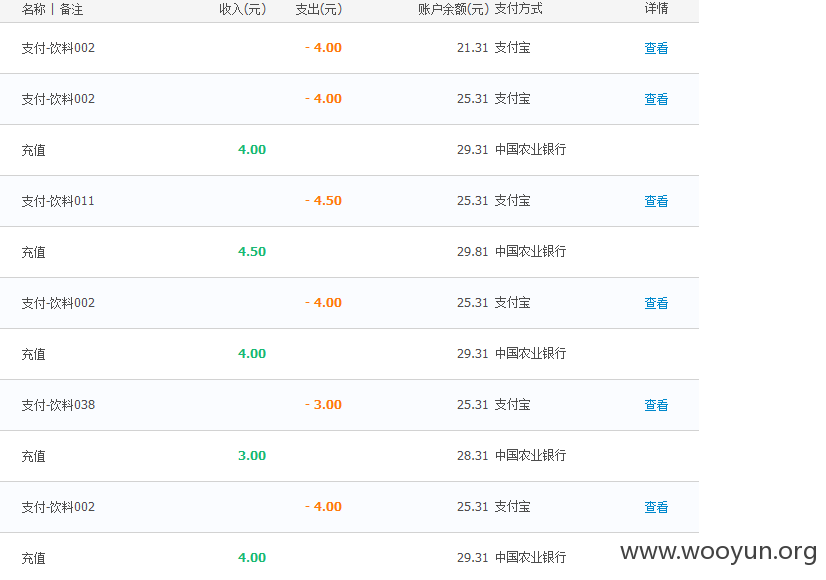This screenshot has height=580, width=826.
Task: Select the 支付-饮料038 entry name
Action: [58, 405]
